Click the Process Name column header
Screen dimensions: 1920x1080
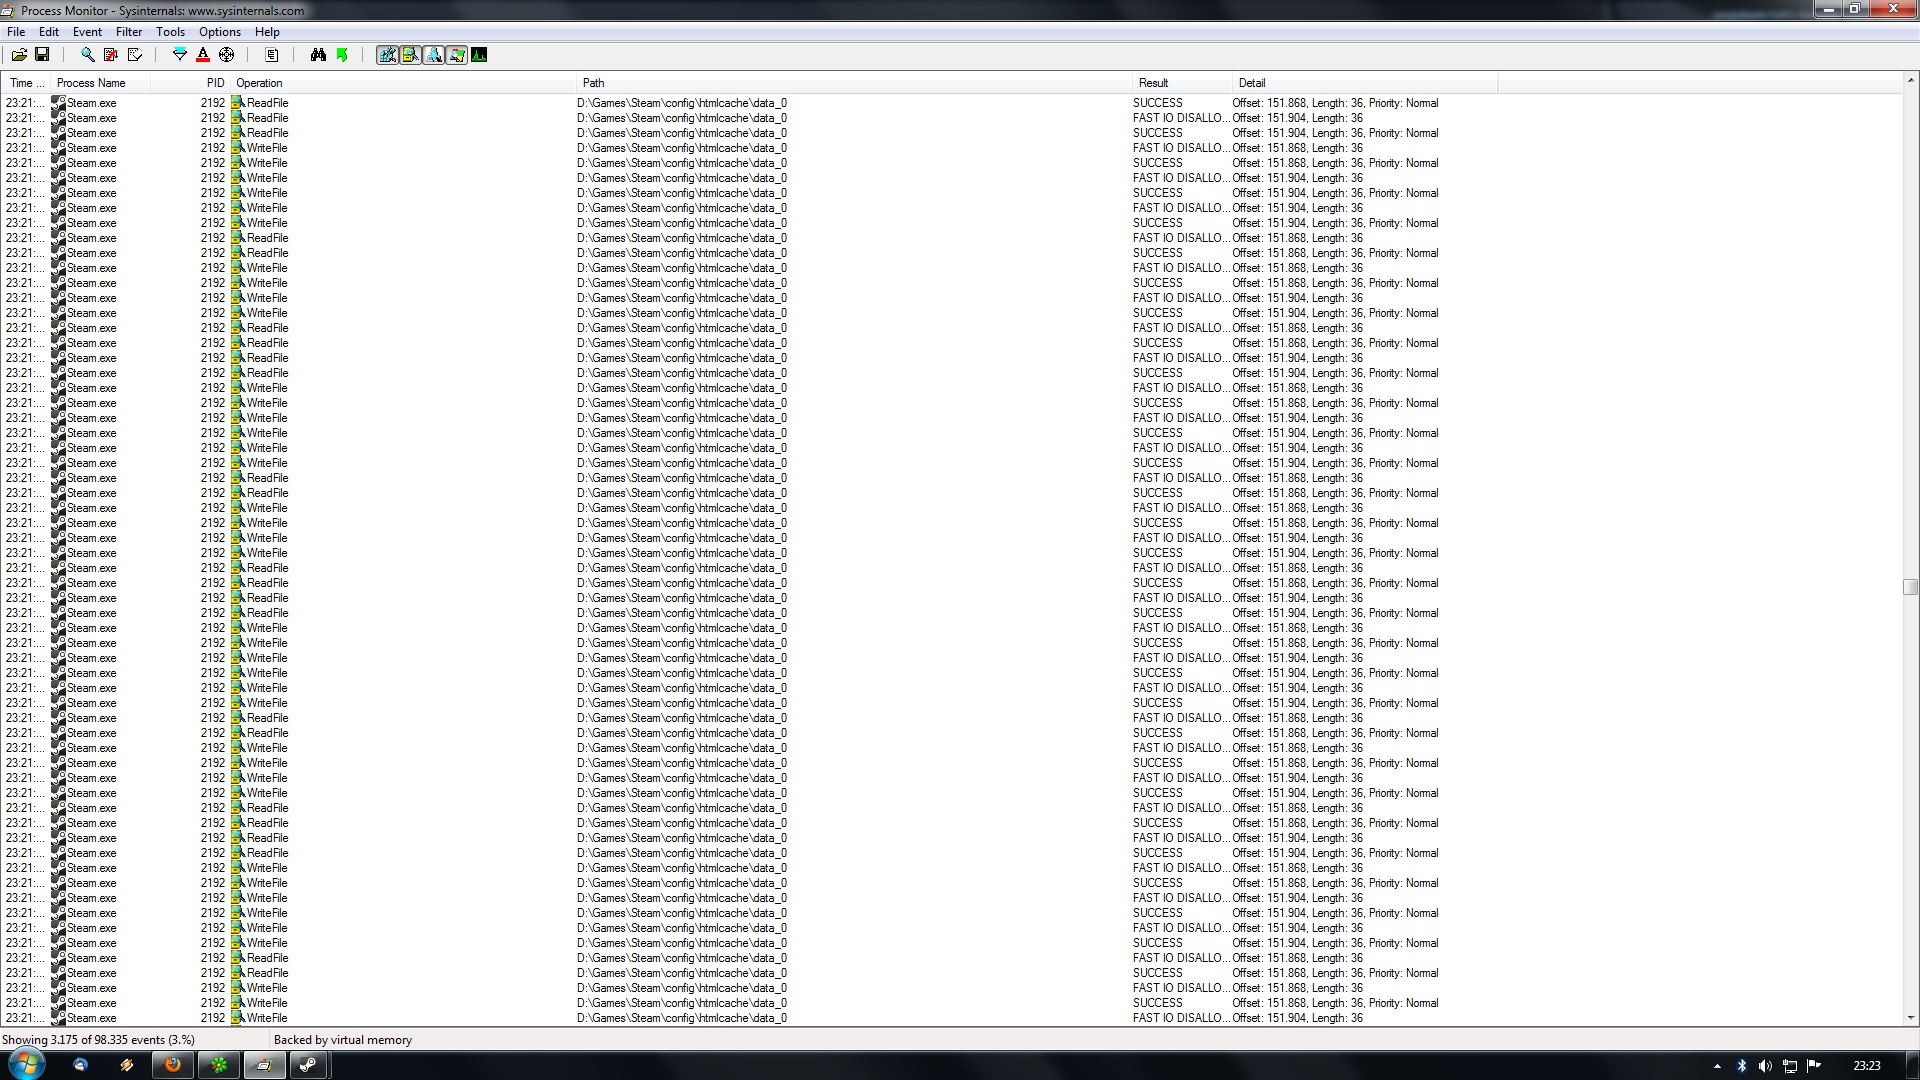(100, 83)
